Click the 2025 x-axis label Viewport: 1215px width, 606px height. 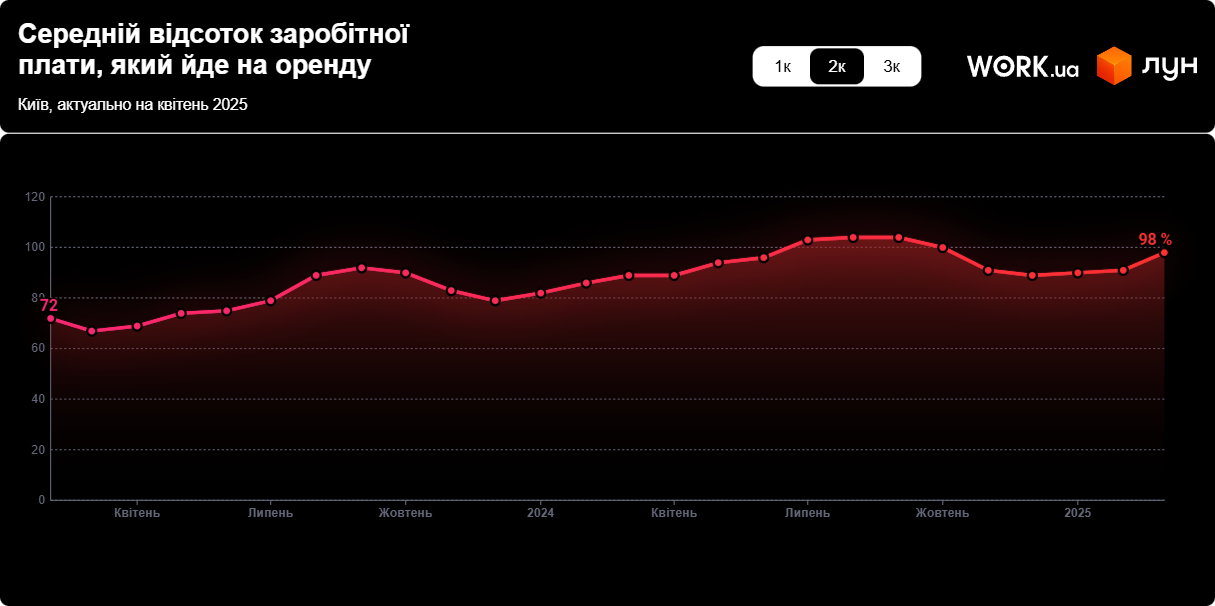(1077, 513)
